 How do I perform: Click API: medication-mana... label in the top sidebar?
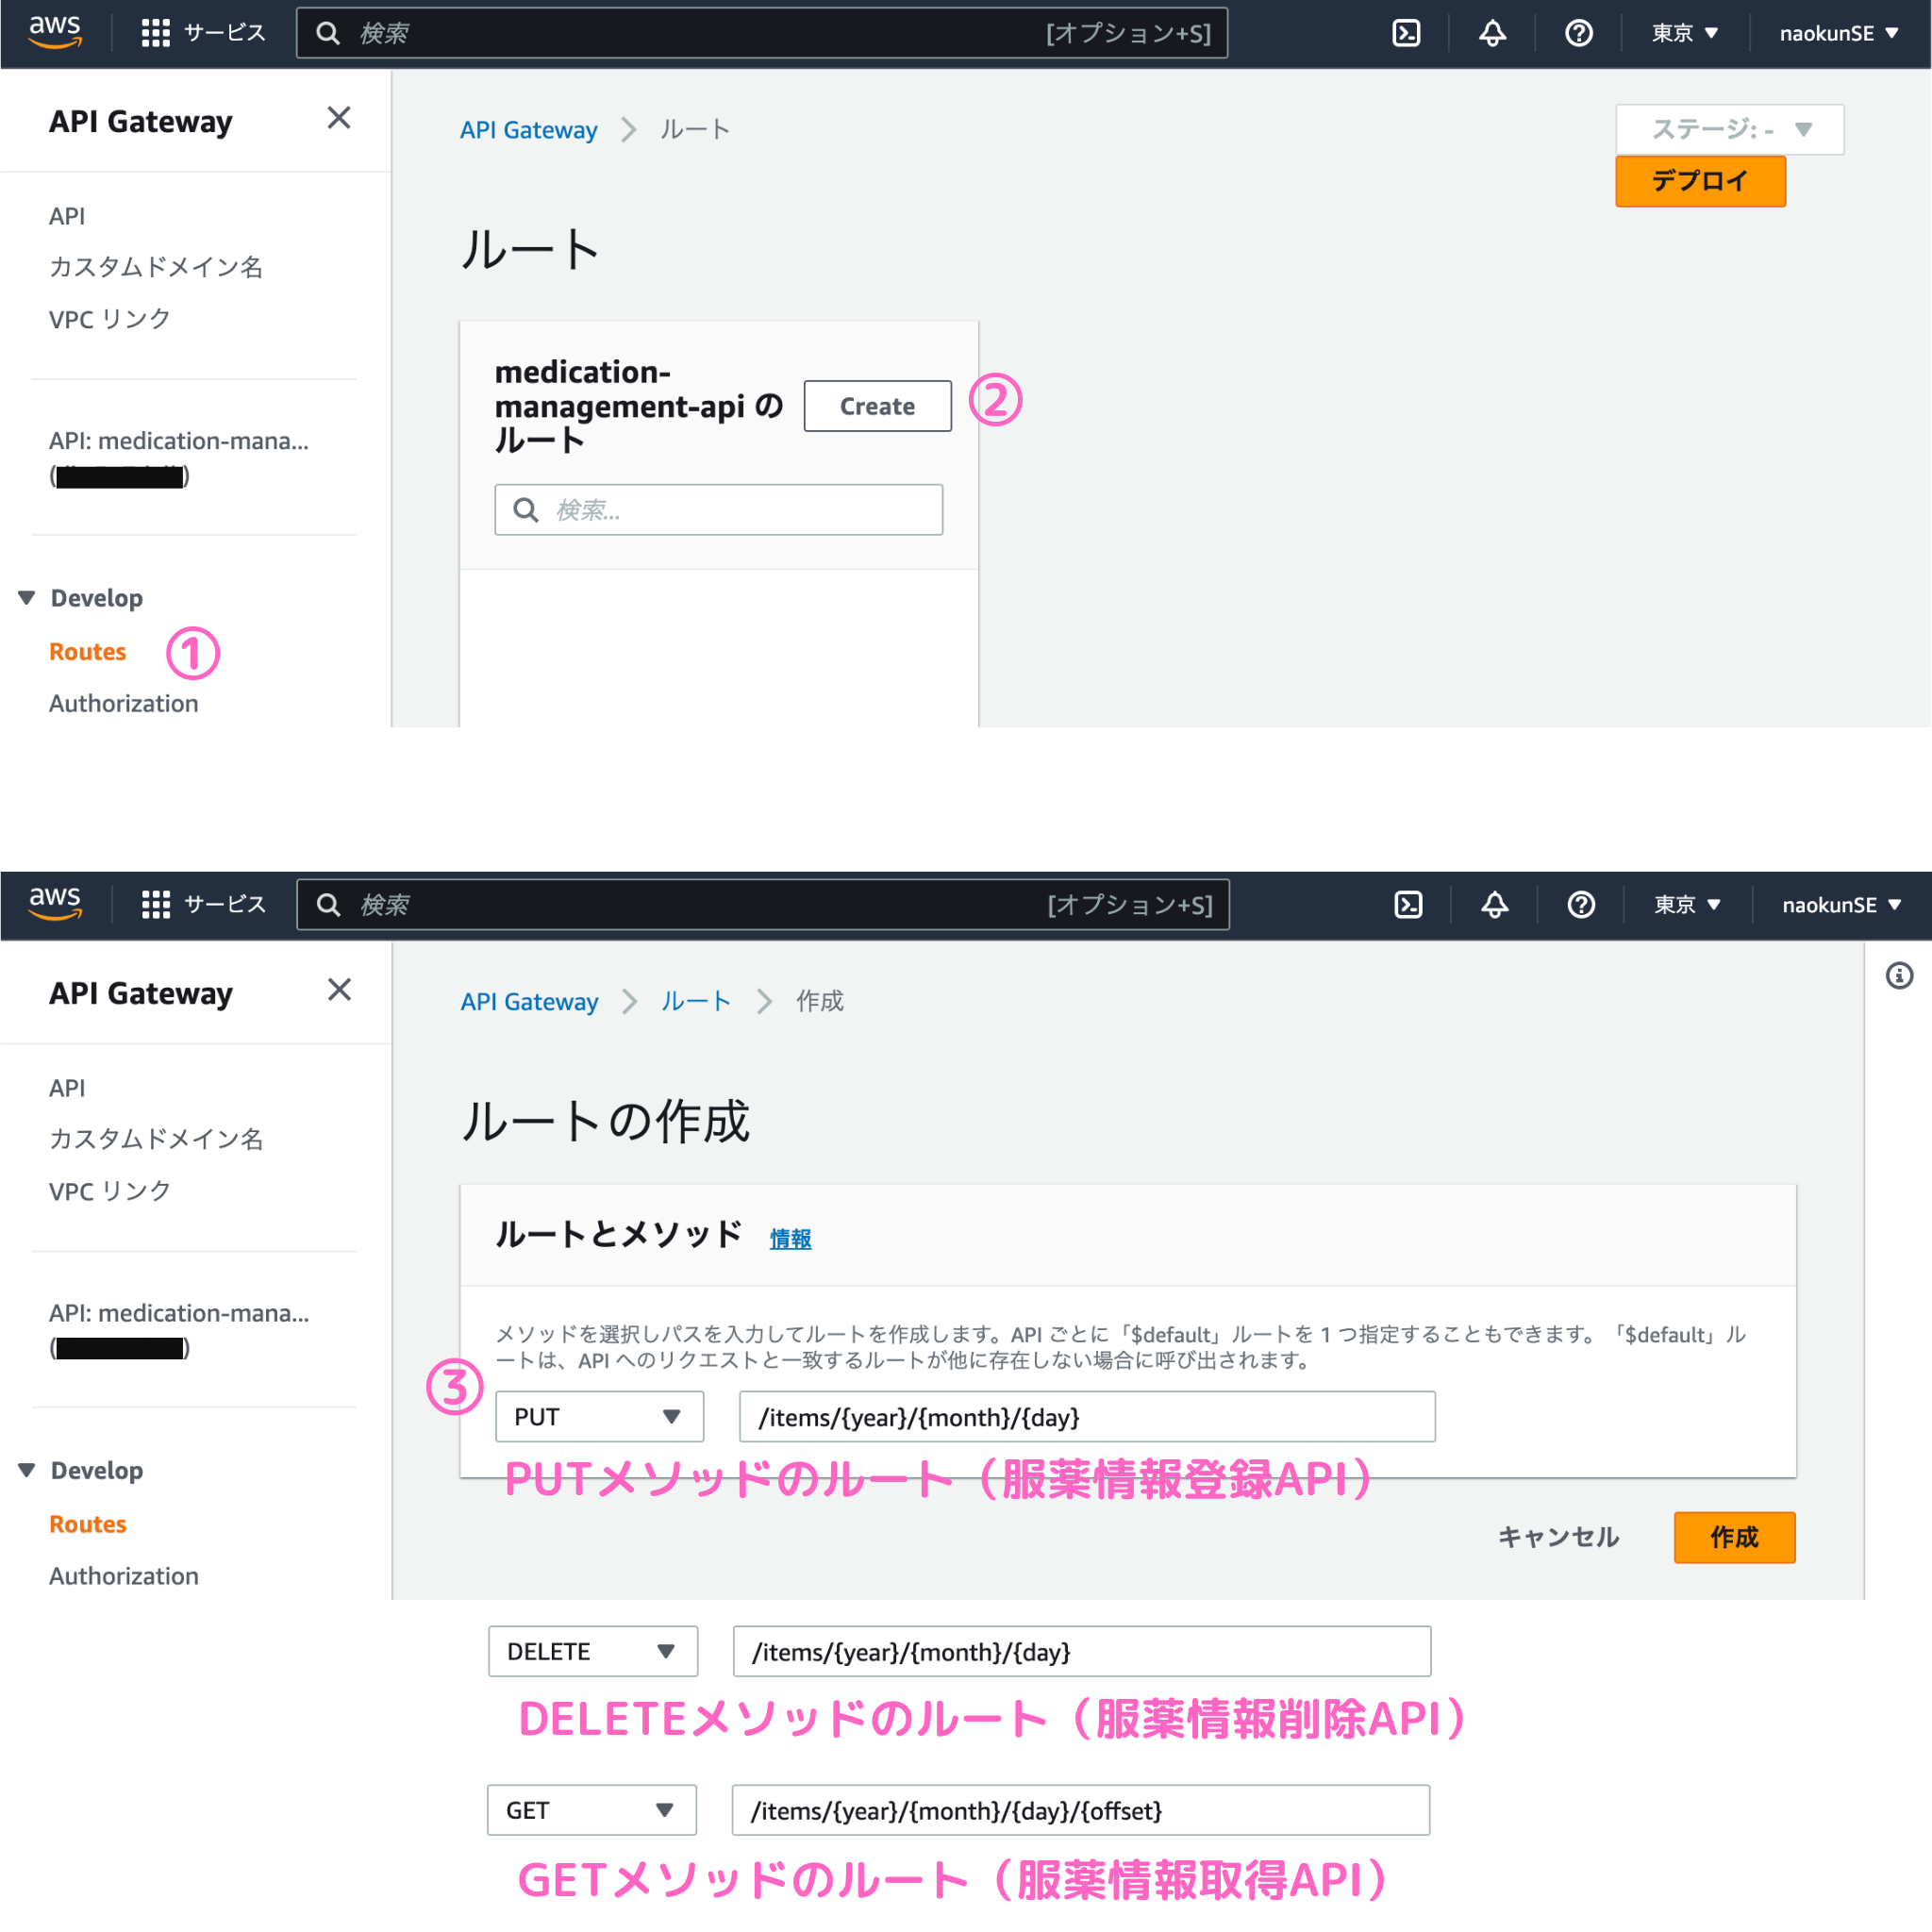(x=179, y=441)
